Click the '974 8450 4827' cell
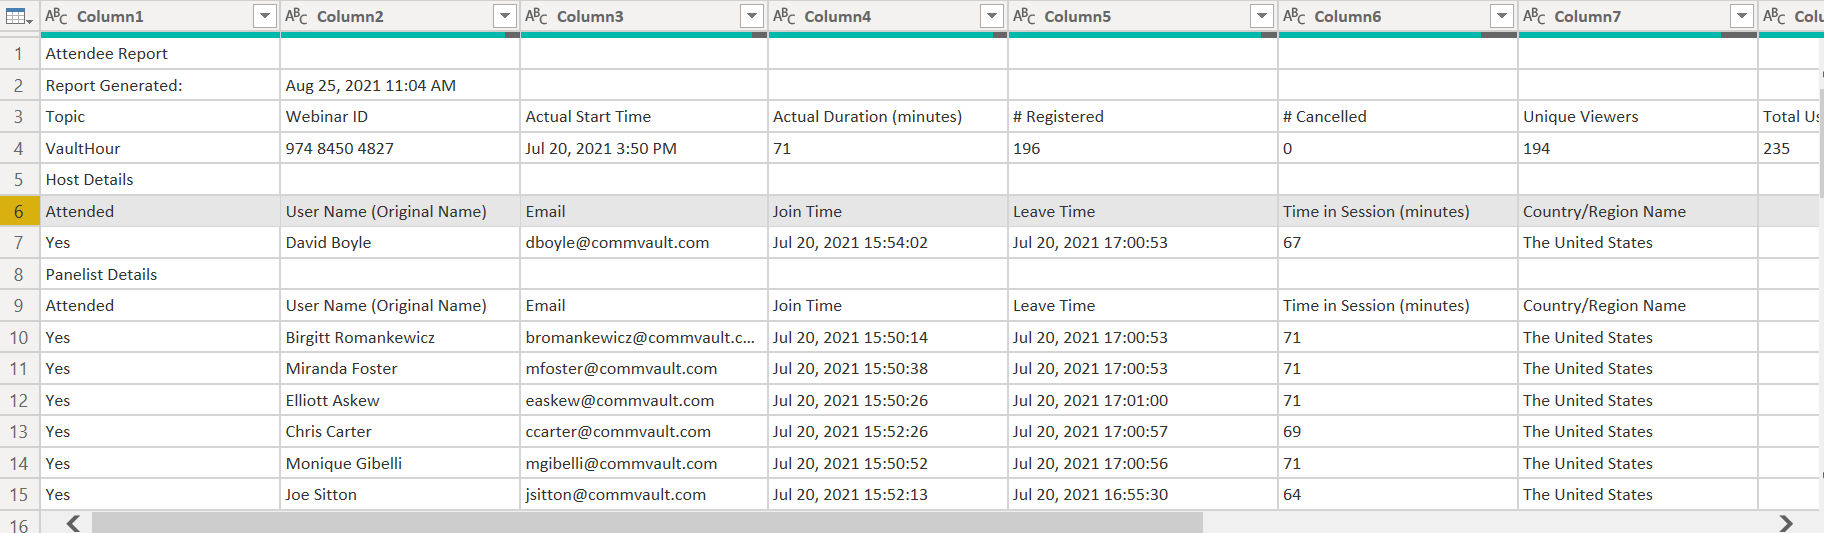 tap(400, 148)
